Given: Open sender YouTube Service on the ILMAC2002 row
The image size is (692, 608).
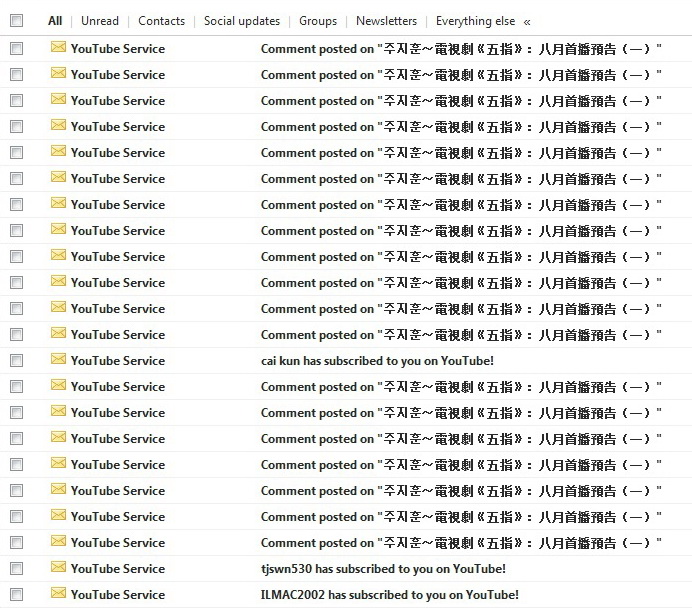Looking at the screenshot, I should coord(118,594).
